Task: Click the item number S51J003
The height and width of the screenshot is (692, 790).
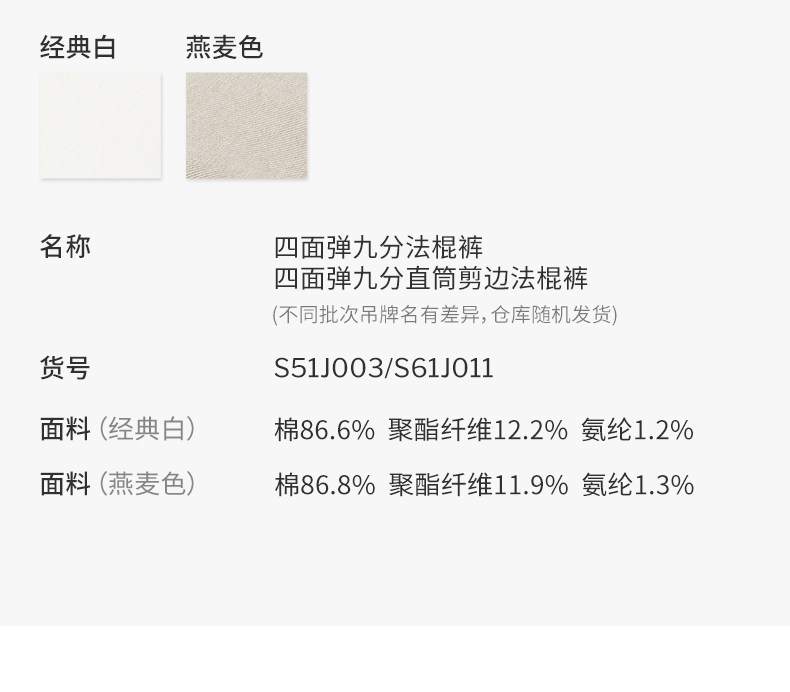Action: (328, 369)
